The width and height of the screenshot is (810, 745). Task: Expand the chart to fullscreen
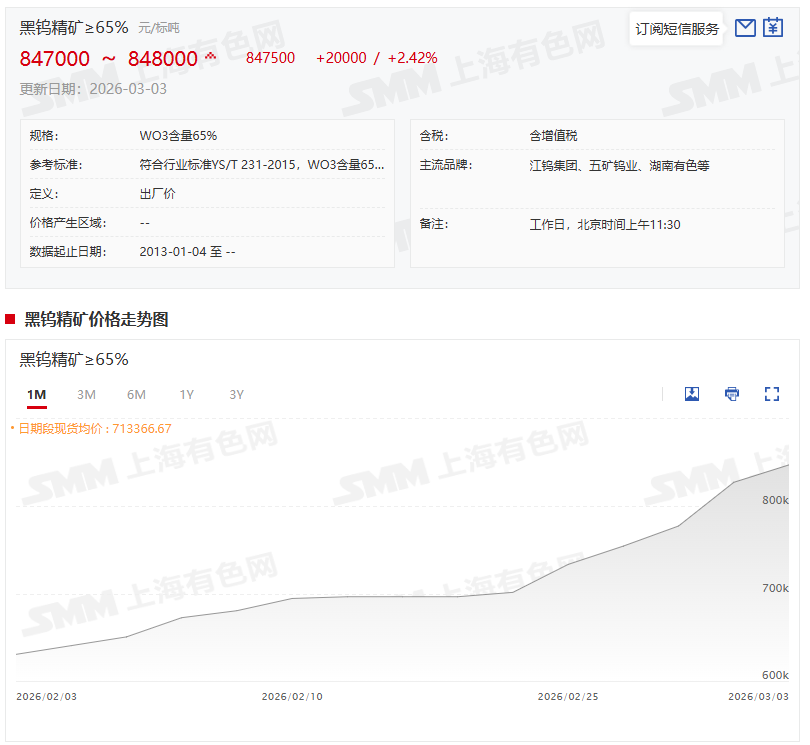tap(772, 394)
